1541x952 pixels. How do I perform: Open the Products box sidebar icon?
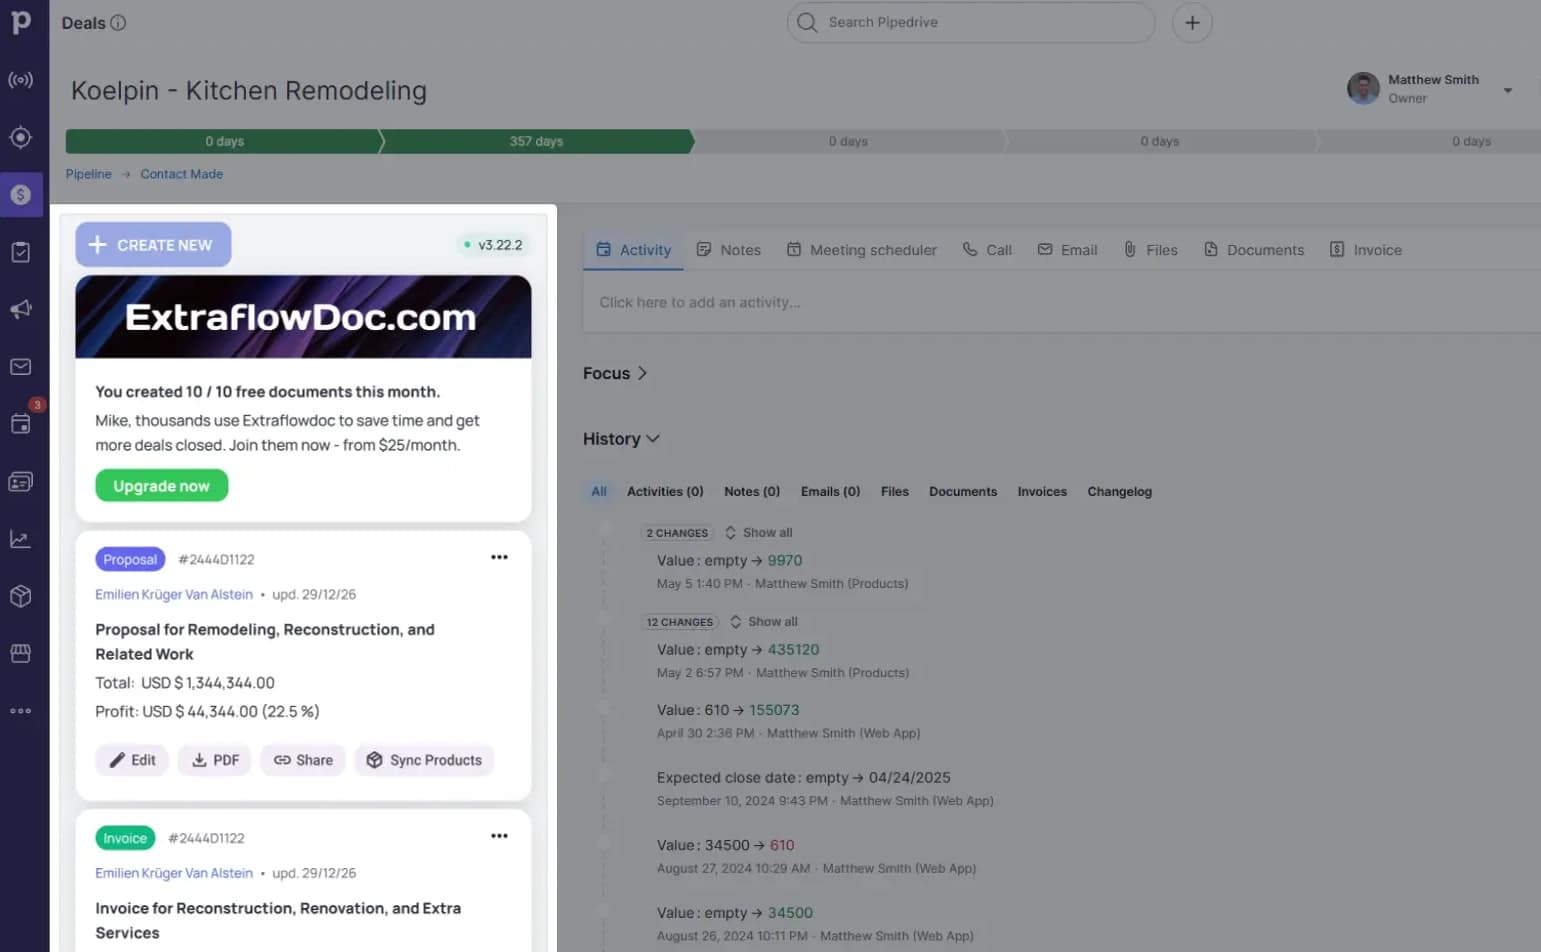point(21,596)
